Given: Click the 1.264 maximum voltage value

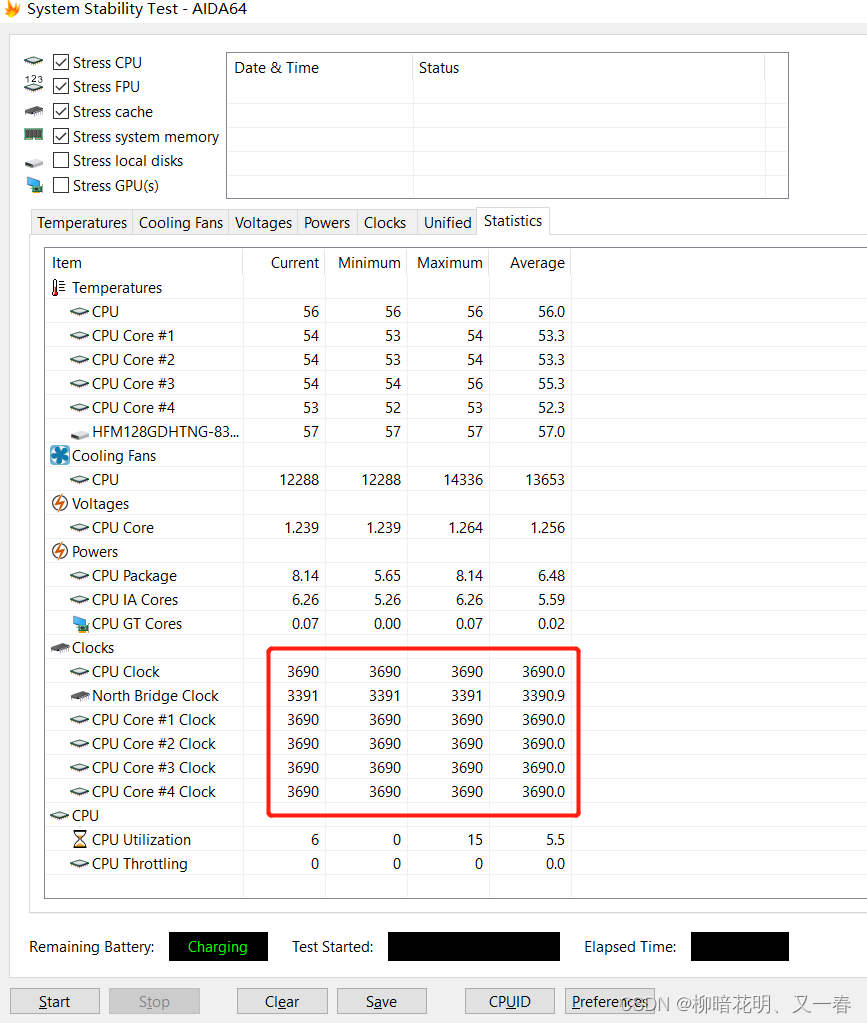Looking at the screenshot, I should coord(466,527).
